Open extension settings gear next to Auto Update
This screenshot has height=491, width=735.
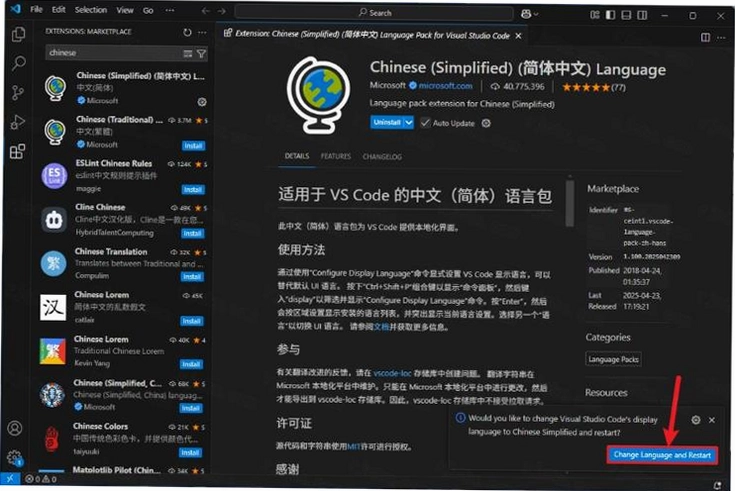pyautogui.click(x=486, y=123)
